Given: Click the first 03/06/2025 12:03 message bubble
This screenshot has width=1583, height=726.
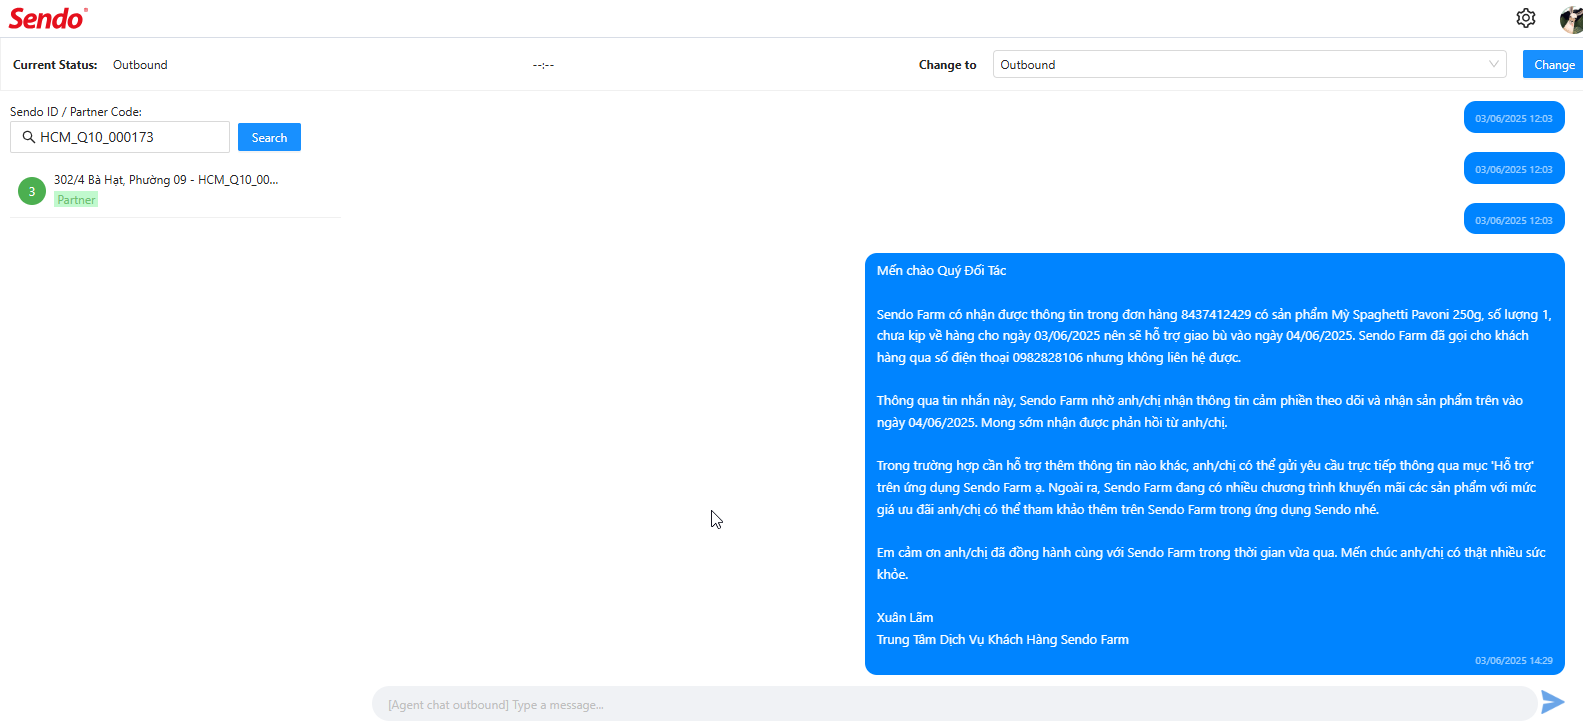Looking at the screenshot, I should tap(1514, 118).
